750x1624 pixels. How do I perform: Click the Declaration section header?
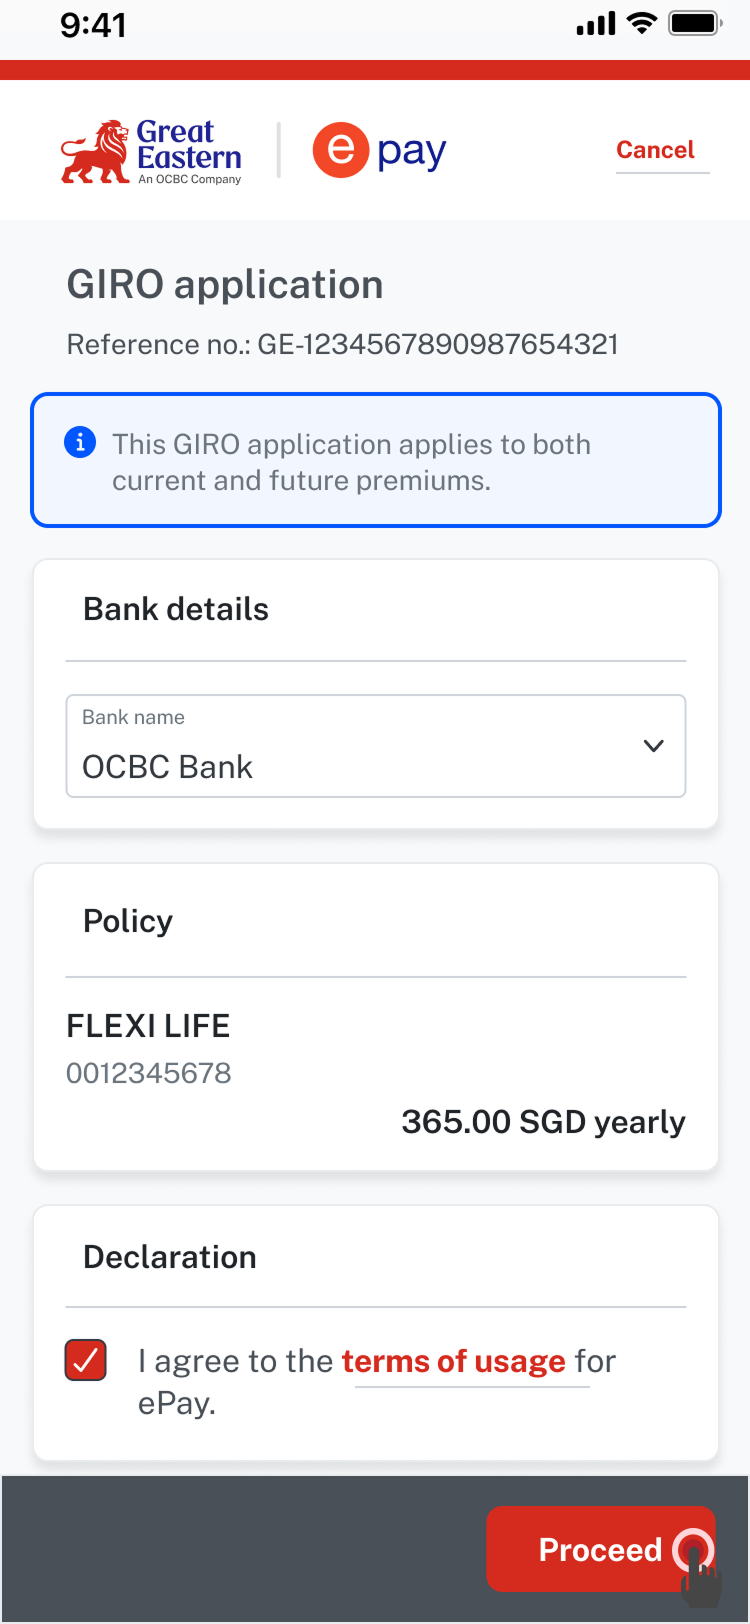tap(170, 1257)
